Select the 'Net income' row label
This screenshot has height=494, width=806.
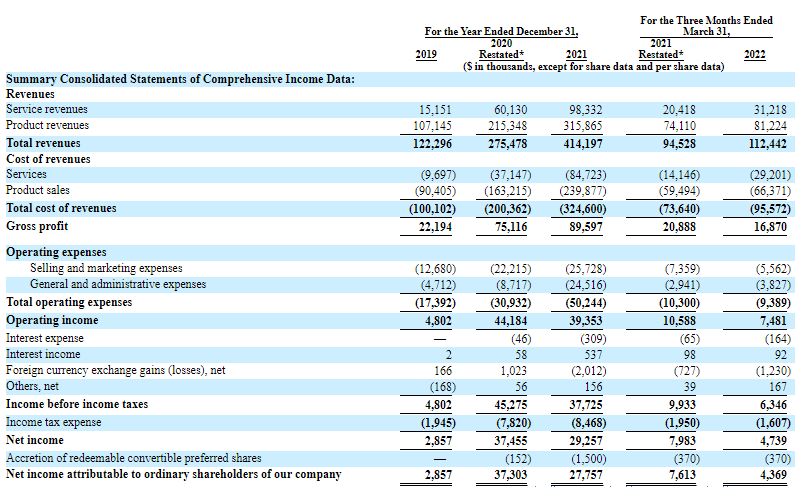point(35,440)
